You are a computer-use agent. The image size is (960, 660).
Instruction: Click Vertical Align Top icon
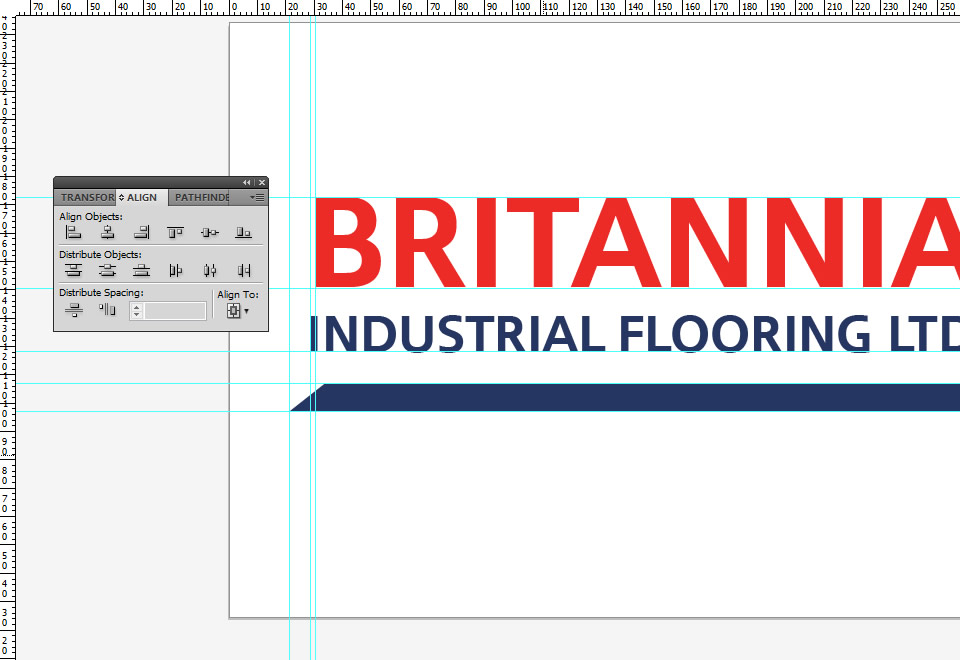pyautogui.click(x=176, y=232)
